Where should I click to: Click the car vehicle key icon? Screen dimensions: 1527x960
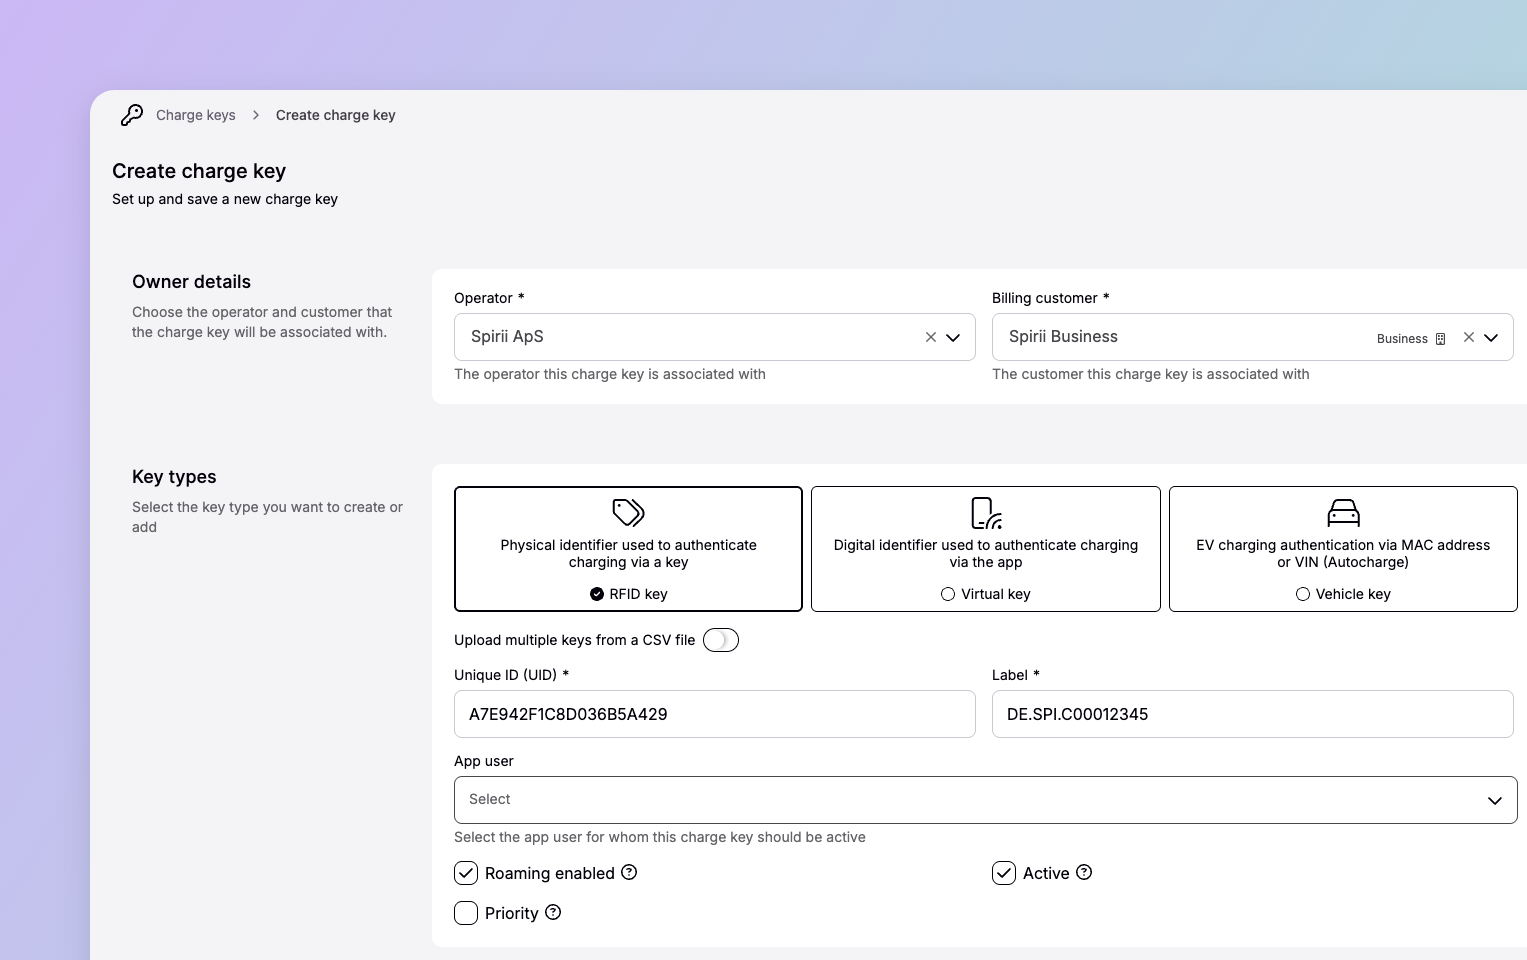(x=1343, y=513)
